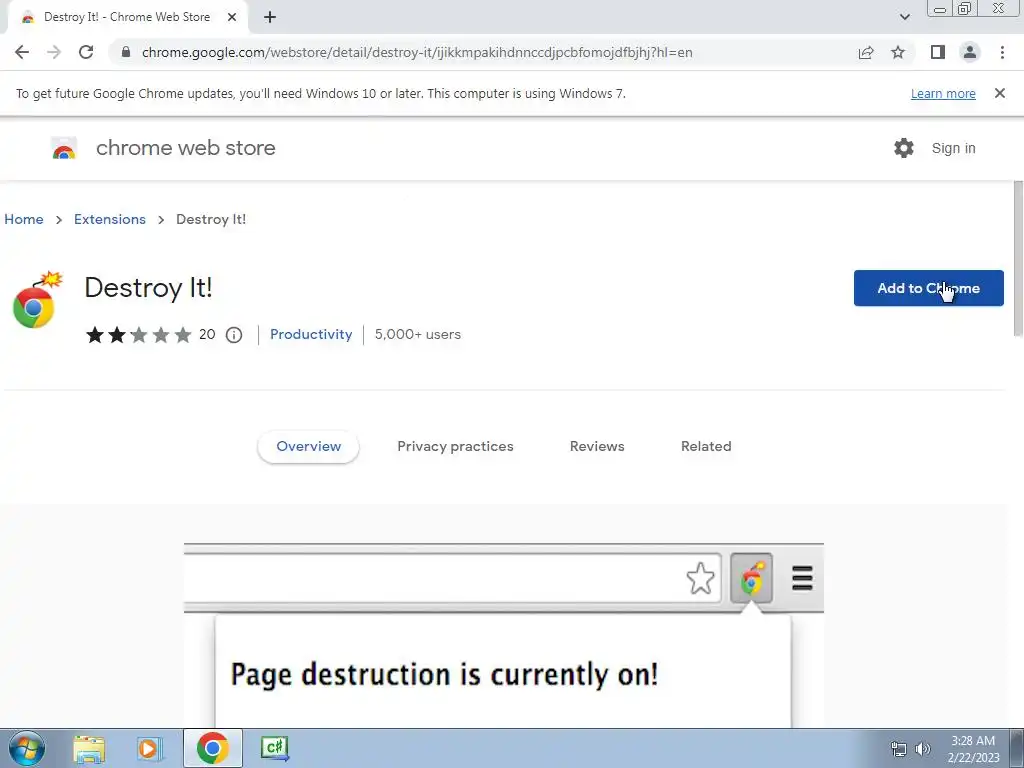Share this page with the share icon

(x=866, y=52)
